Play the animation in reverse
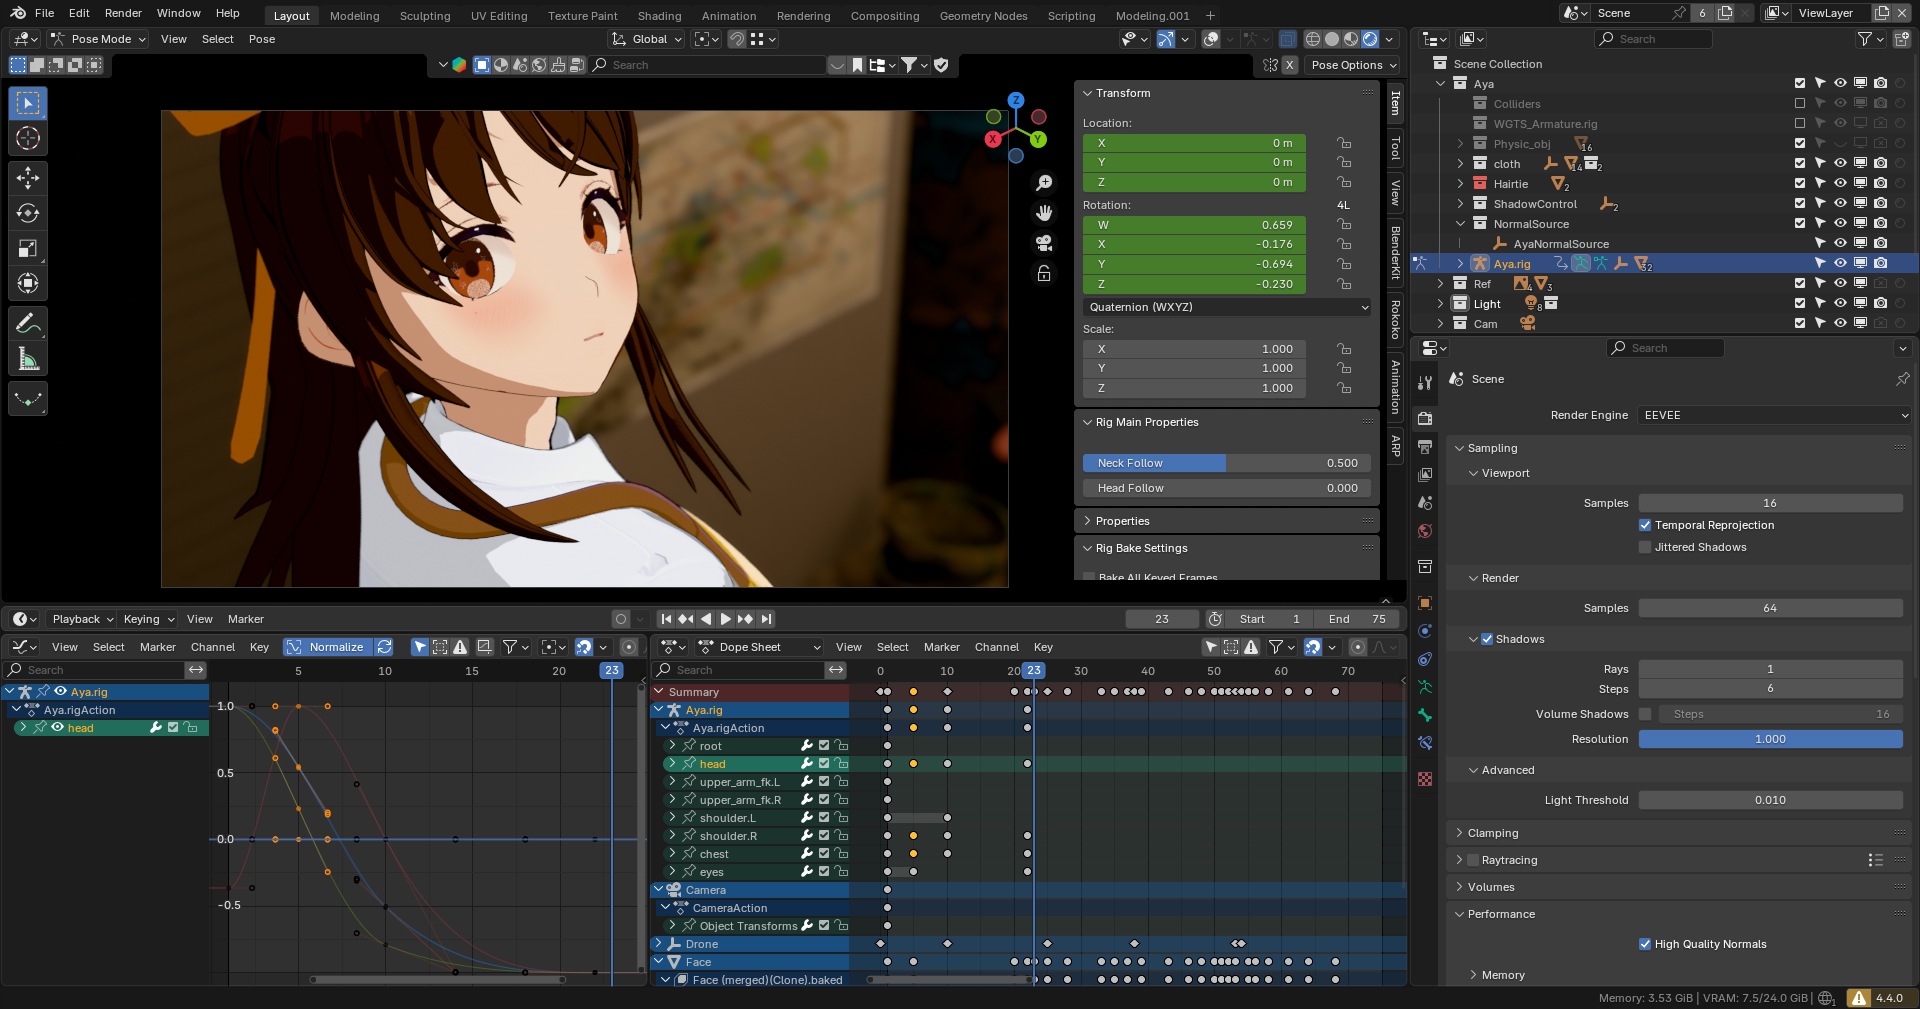This screenshot has height=1009, width=1920. click(x=706, y=619)
